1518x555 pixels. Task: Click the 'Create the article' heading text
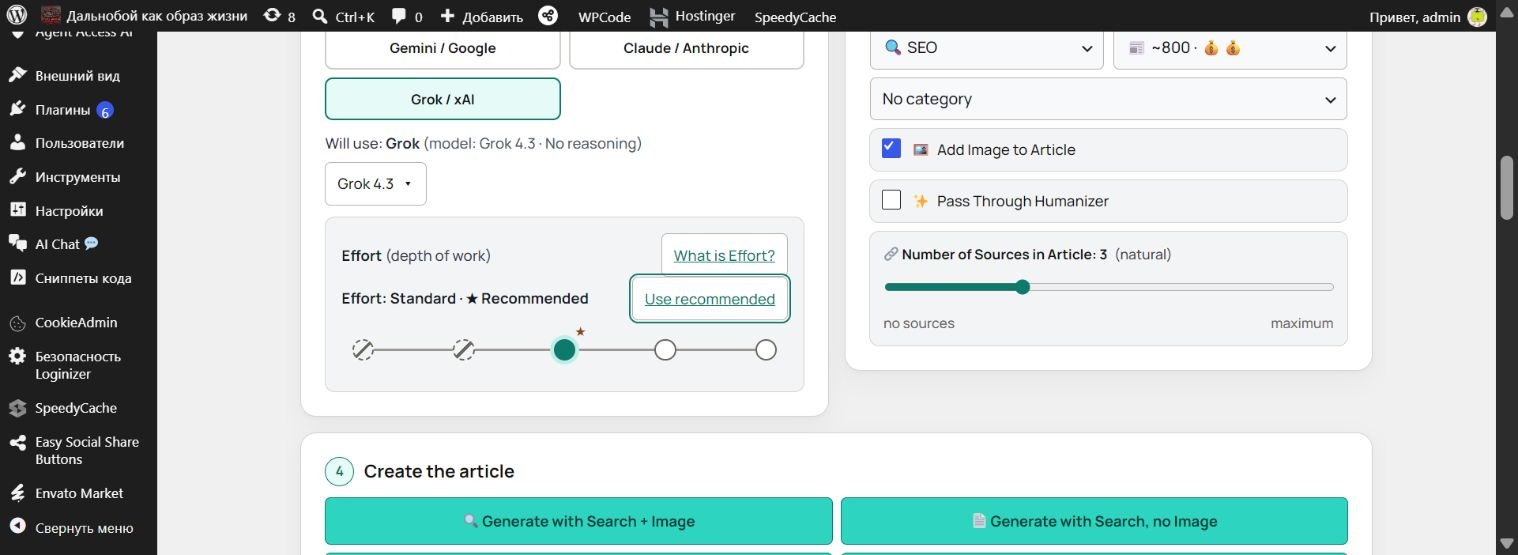[439, 471]
